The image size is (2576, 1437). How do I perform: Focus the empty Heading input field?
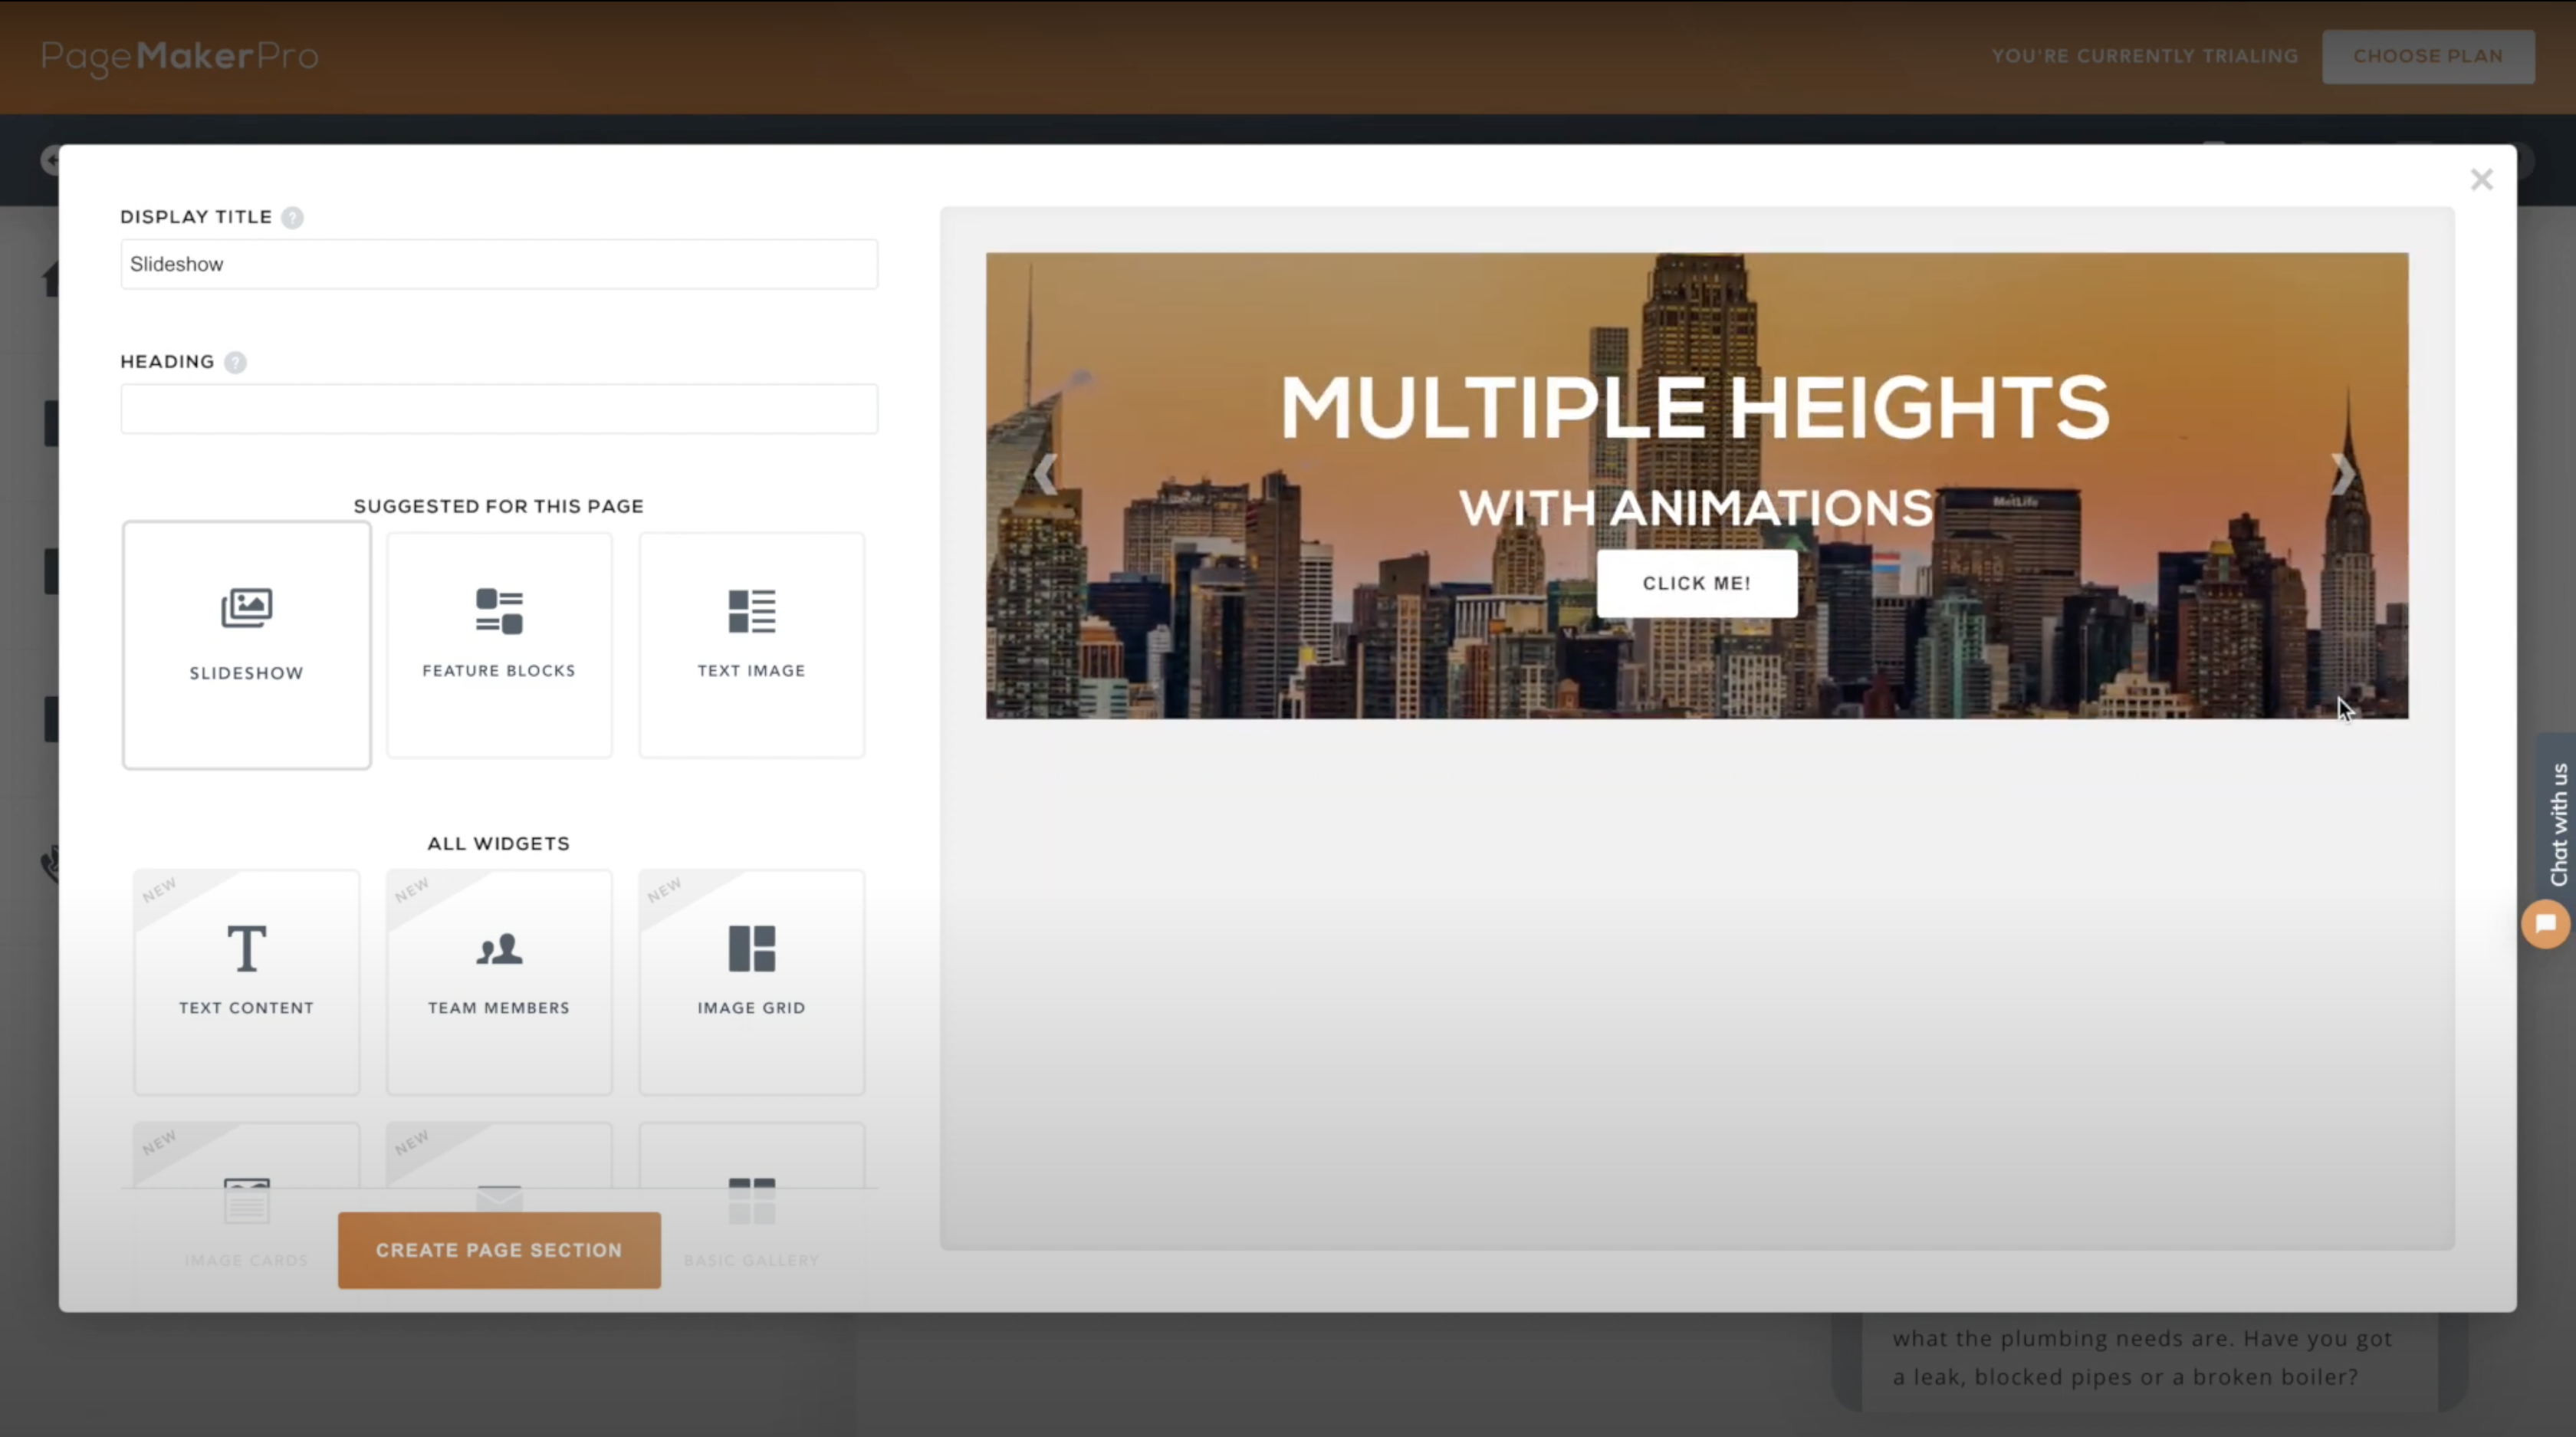point(499,409)
